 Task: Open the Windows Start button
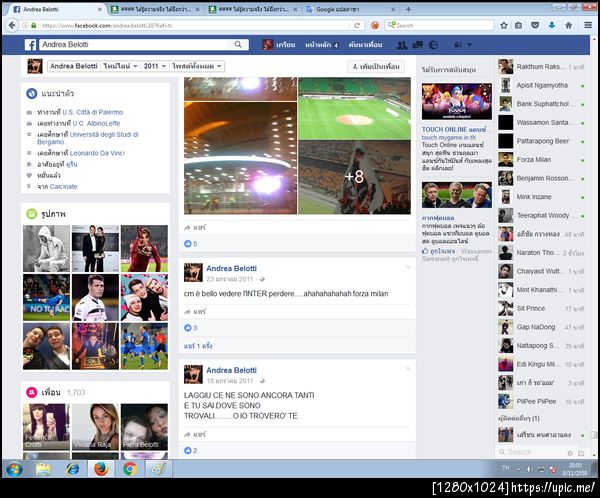point(15,469)
